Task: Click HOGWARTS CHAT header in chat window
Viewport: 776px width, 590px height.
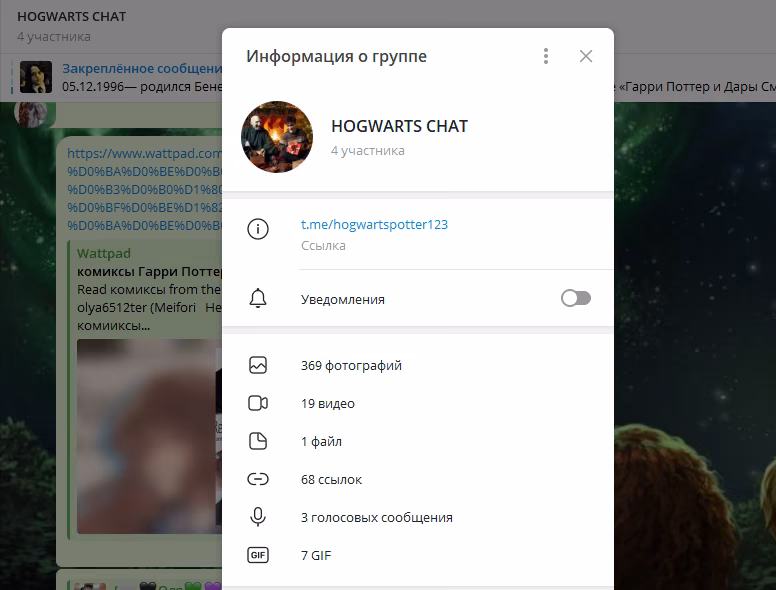Action: coord(72,16)
